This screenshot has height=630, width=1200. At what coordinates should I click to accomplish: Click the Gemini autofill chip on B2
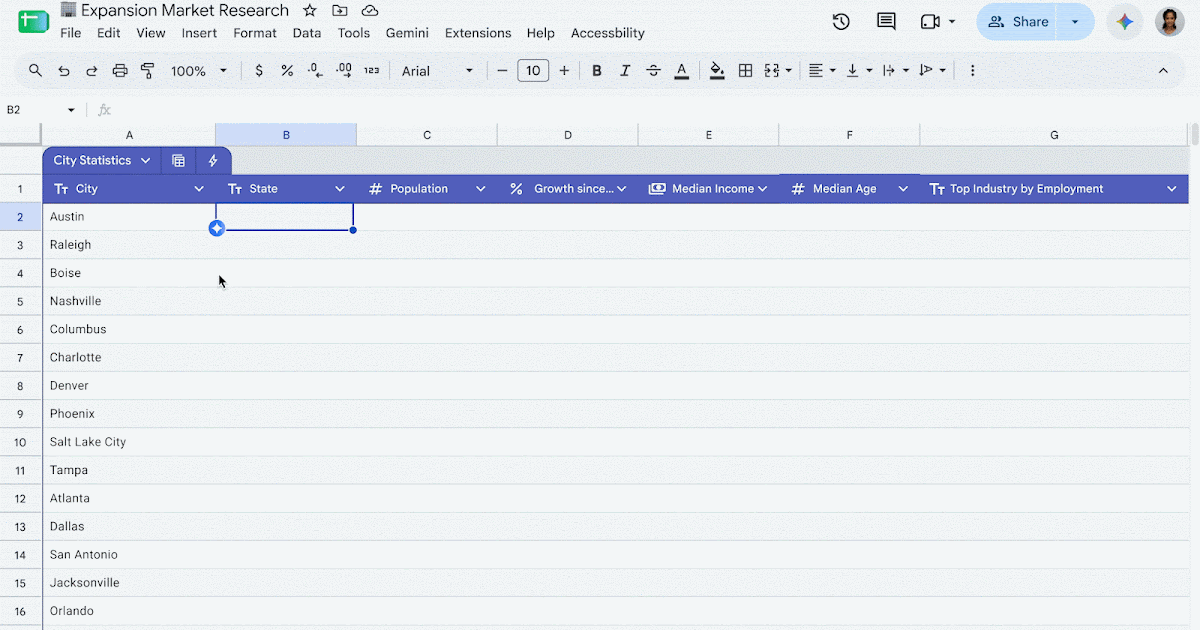tap(216, 229)
